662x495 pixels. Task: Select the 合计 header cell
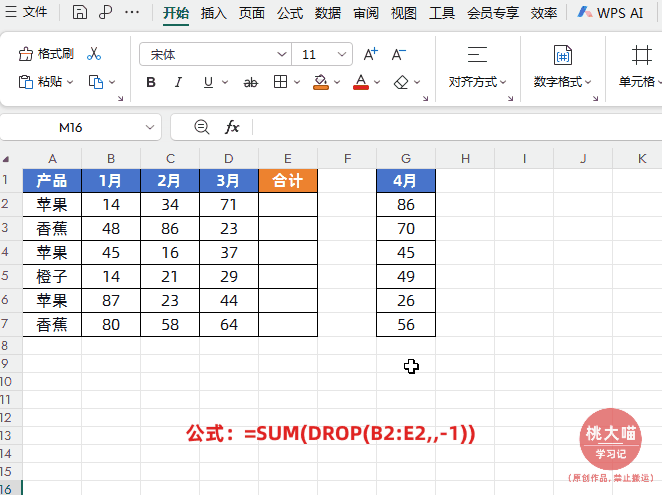288,181
